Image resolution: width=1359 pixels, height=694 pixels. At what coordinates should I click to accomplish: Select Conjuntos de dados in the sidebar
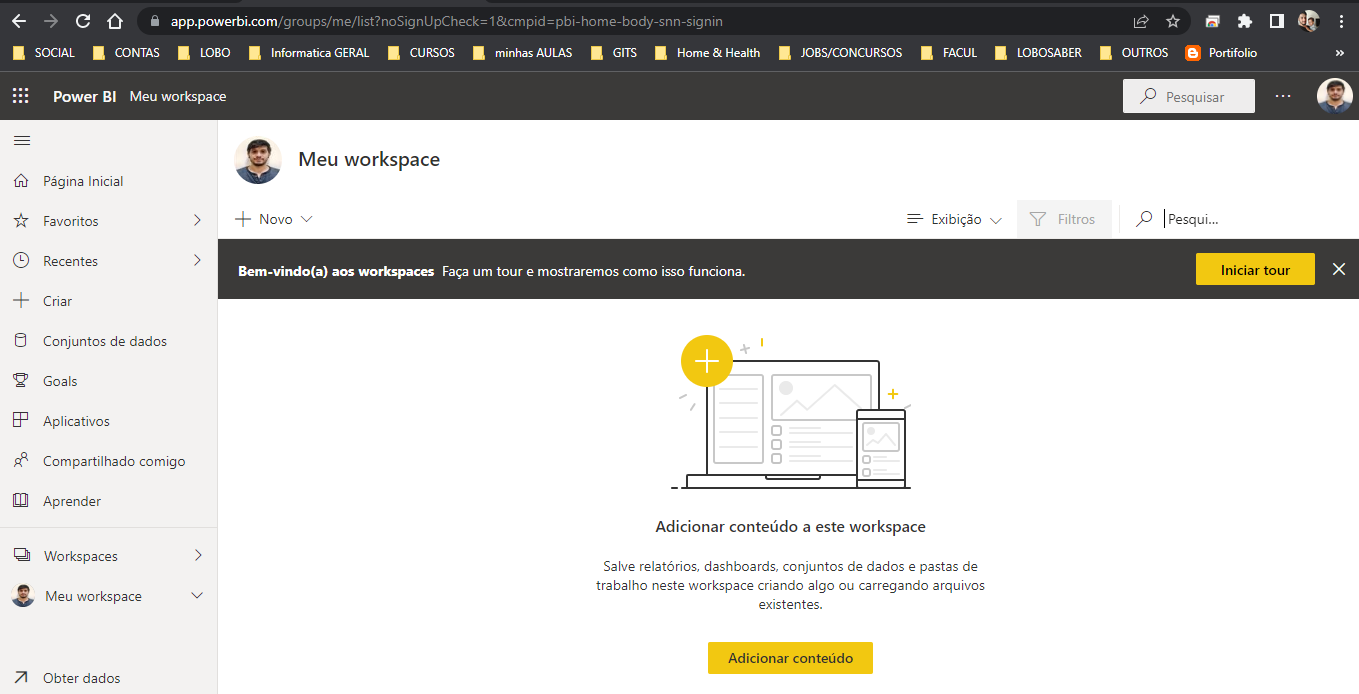tap(105, 340)
